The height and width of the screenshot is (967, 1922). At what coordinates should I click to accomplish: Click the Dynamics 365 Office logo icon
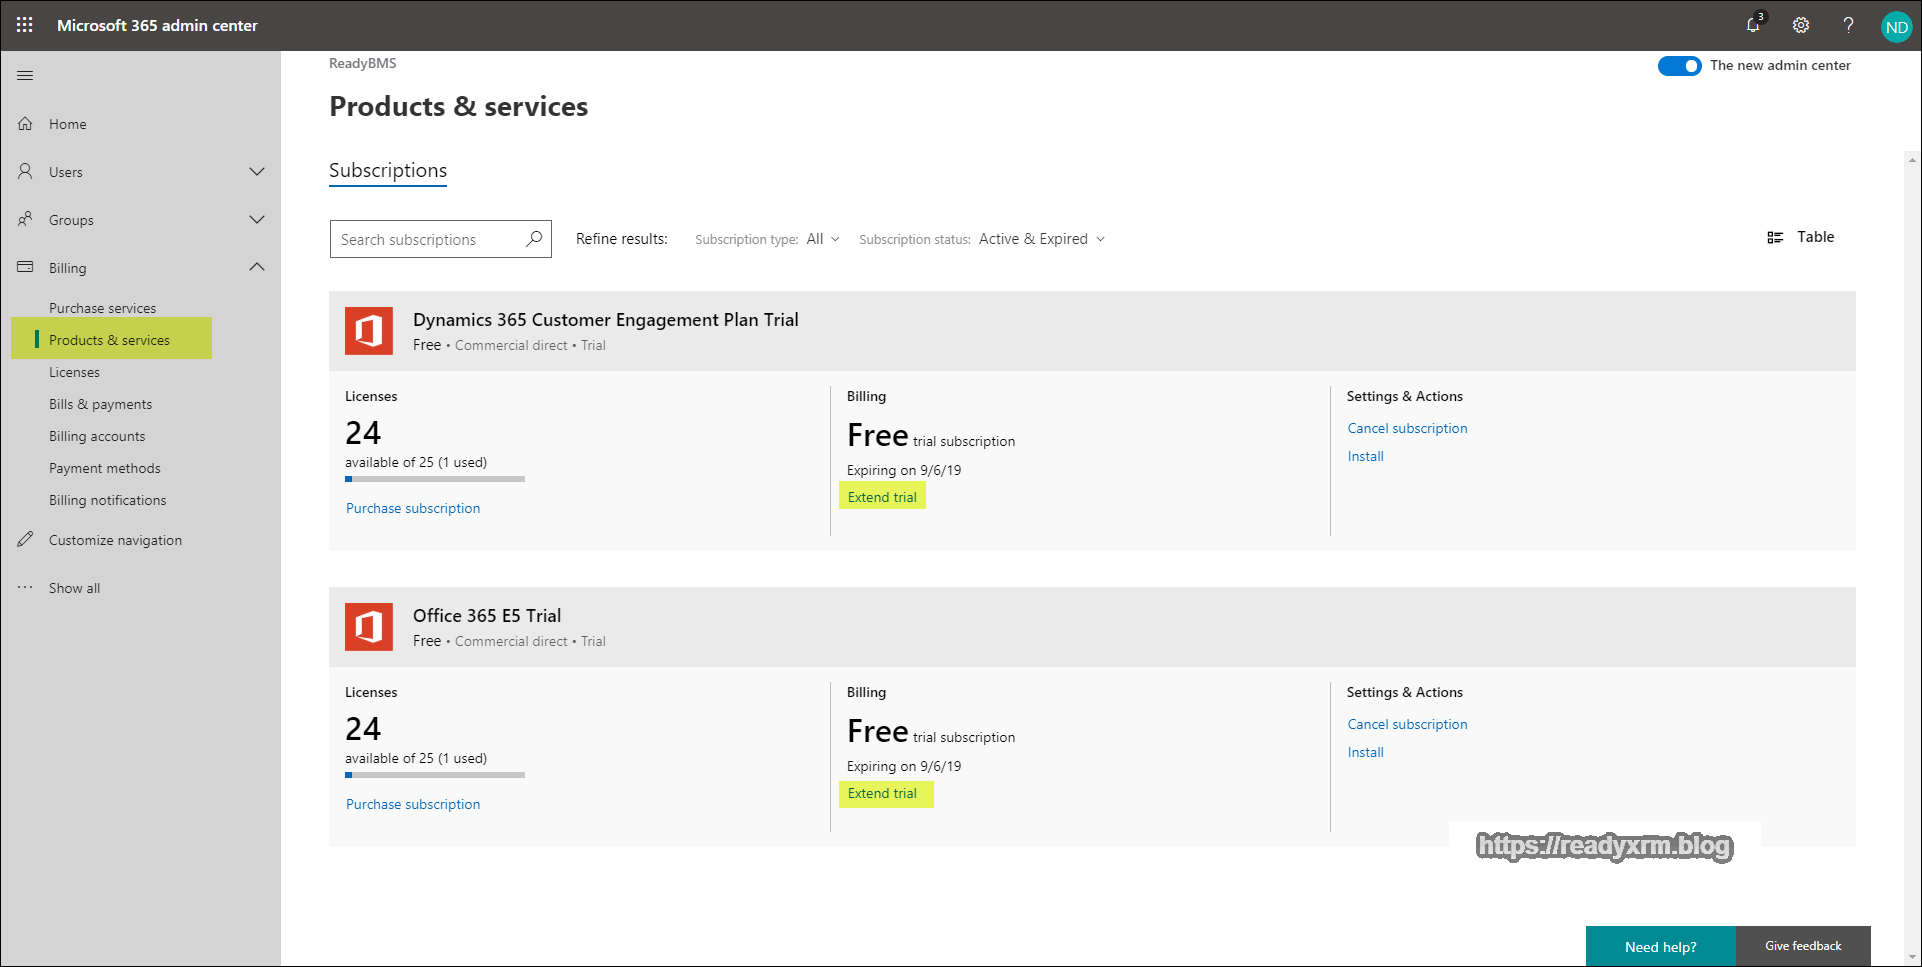click(369, 331)
